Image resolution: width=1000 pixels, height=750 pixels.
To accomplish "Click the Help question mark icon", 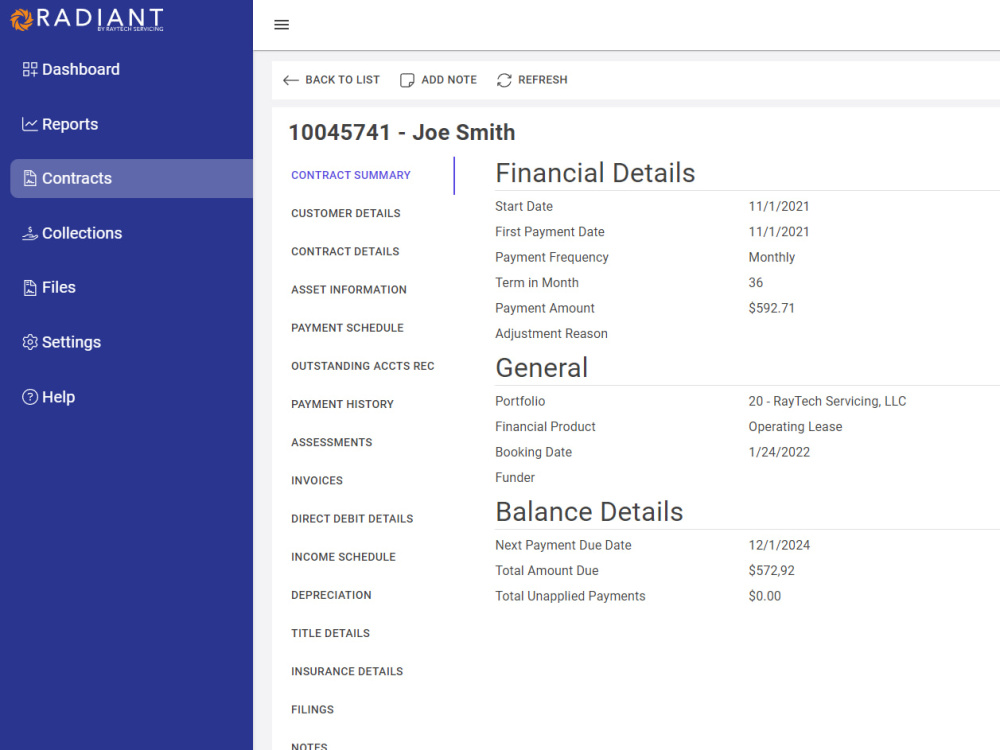I will pos(30,397).
